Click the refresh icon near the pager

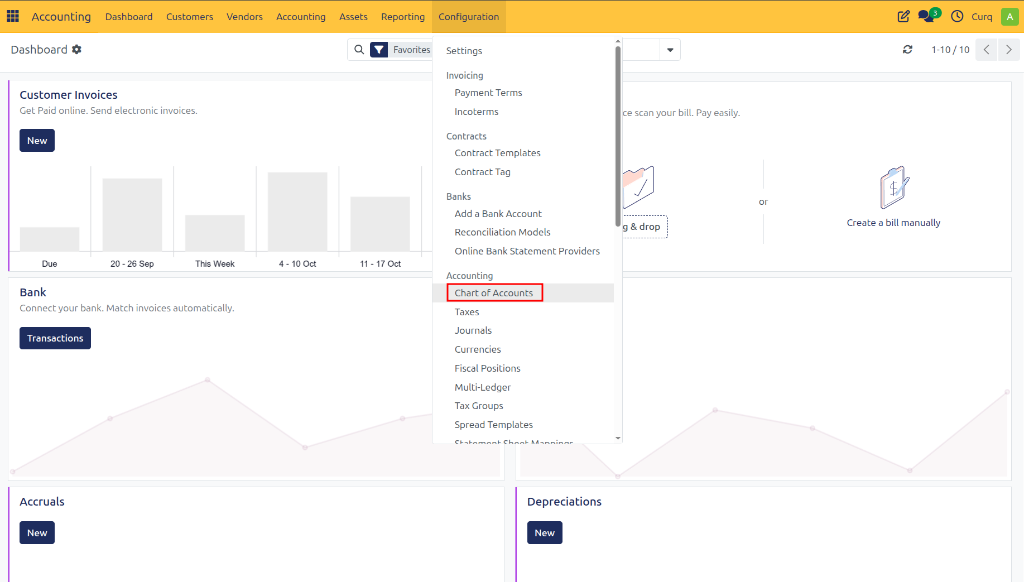(908, 50)
